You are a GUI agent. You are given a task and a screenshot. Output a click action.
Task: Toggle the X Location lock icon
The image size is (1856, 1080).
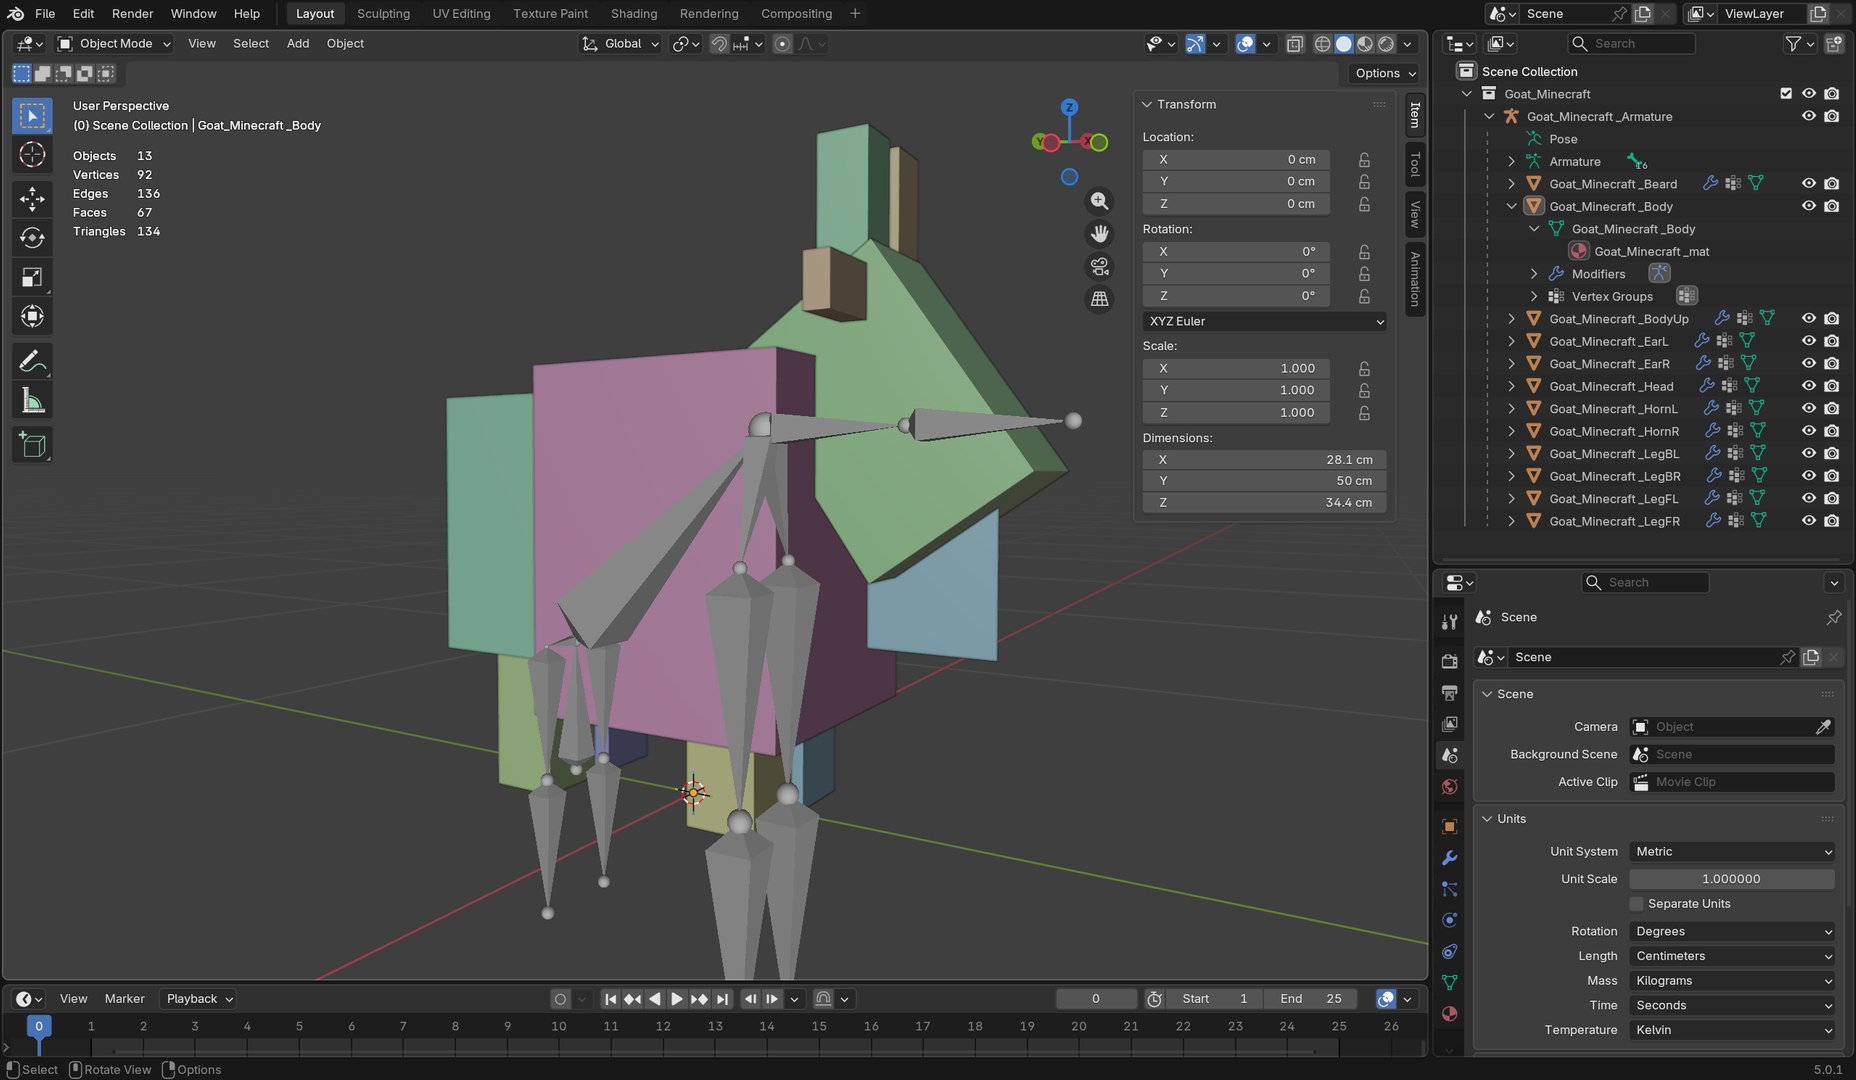tap(1364, 160)
